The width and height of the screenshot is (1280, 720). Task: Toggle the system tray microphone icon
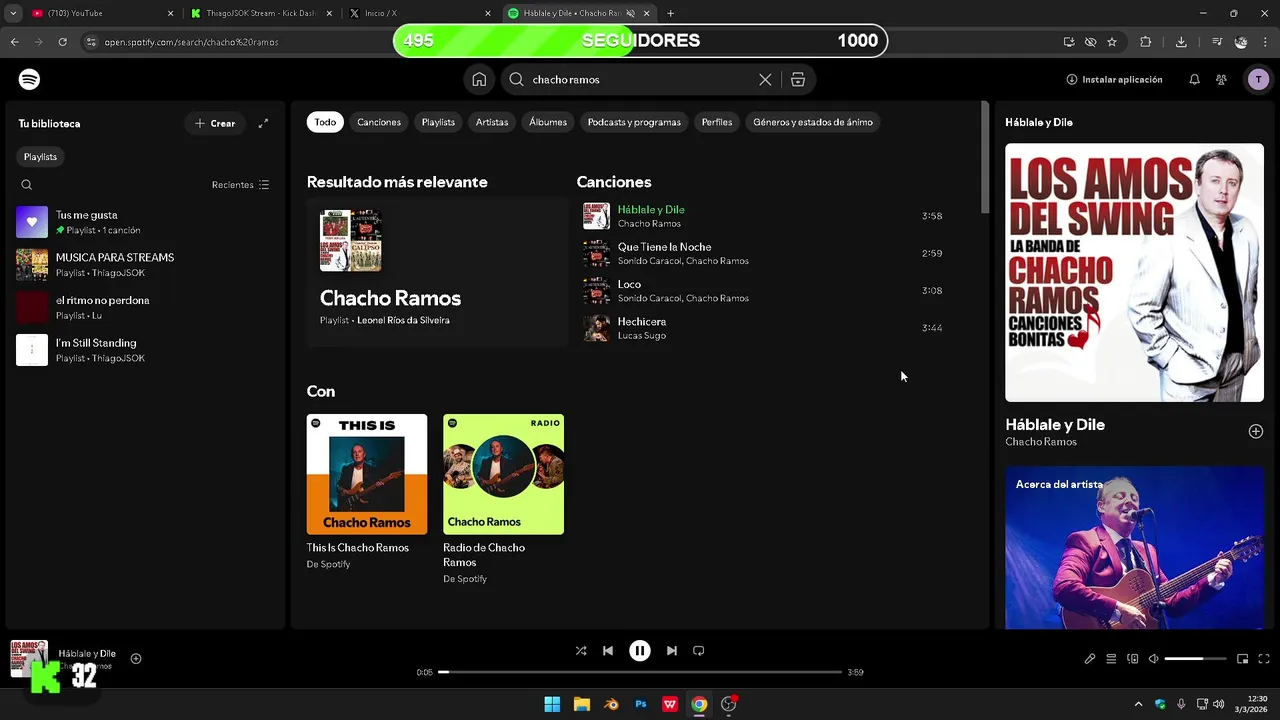click(x=1181, y=704)
